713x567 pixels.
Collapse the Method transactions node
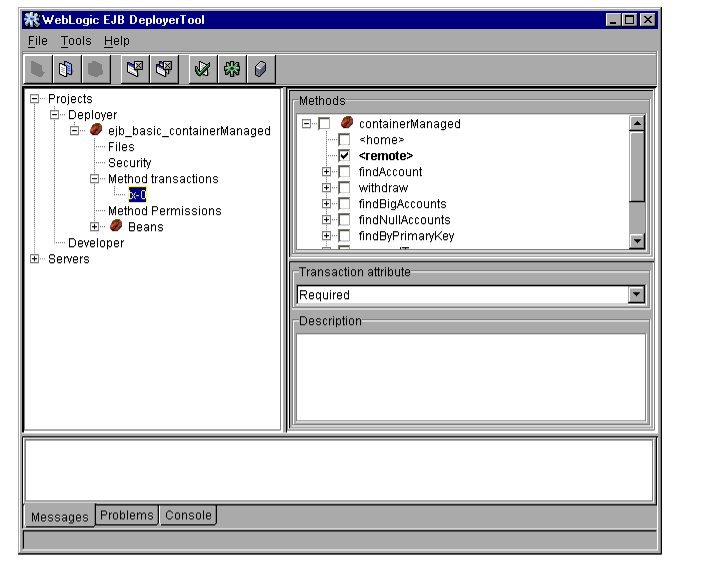(x=94, y=179)
